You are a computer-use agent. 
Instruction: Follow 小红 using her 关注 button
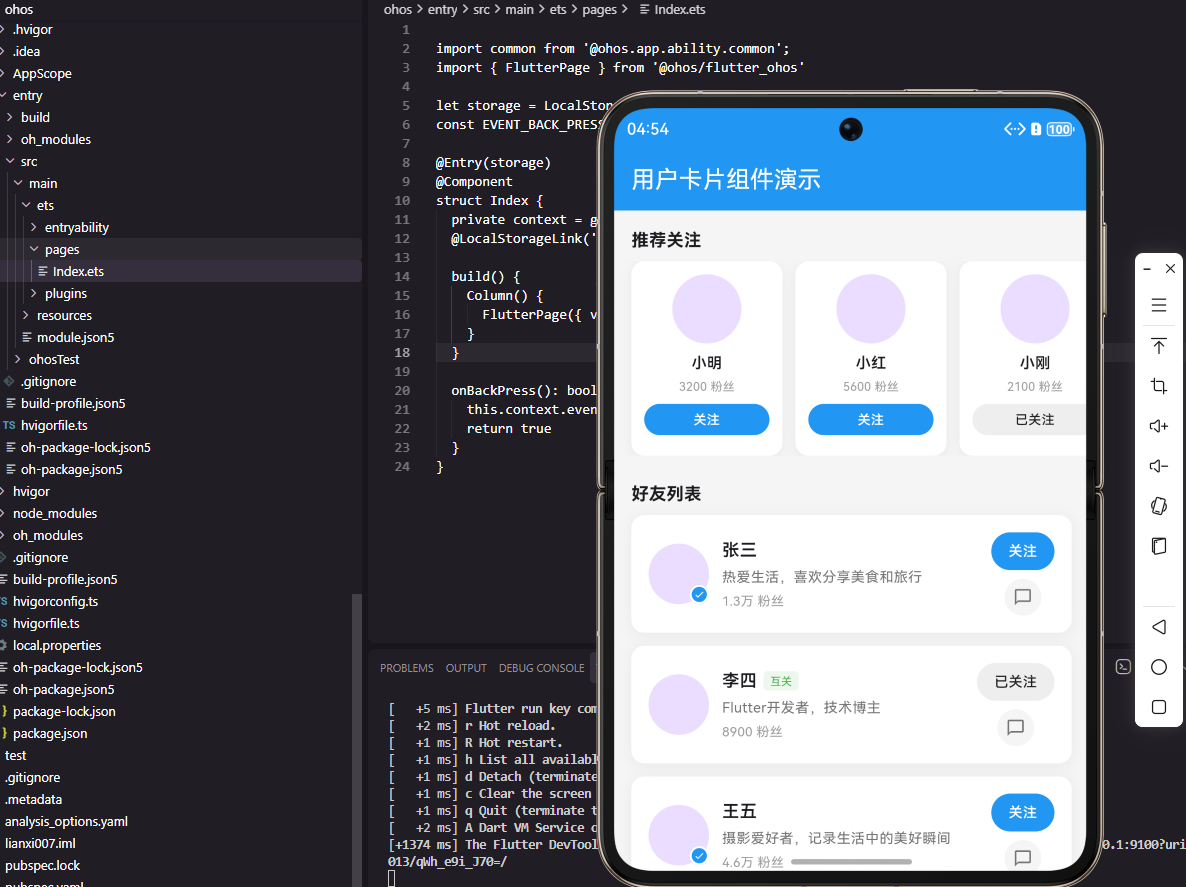[x=871, y=419]
